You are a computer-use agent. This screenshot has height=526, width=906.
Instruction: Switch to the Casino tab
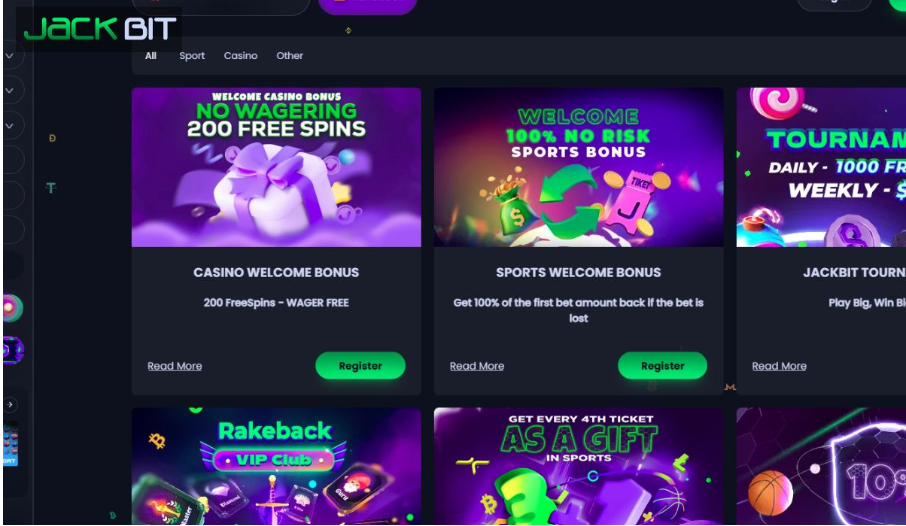[240, 55]
